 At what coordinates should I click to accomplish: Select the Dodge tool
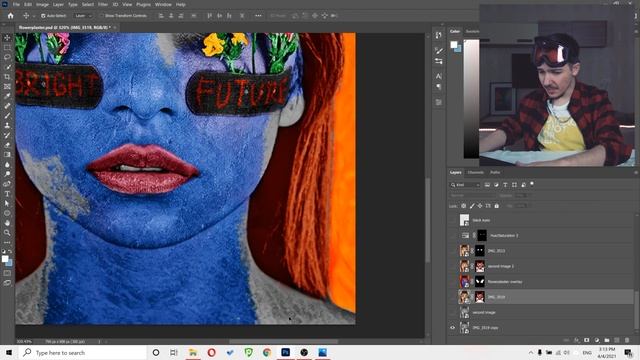coord(7,174)
